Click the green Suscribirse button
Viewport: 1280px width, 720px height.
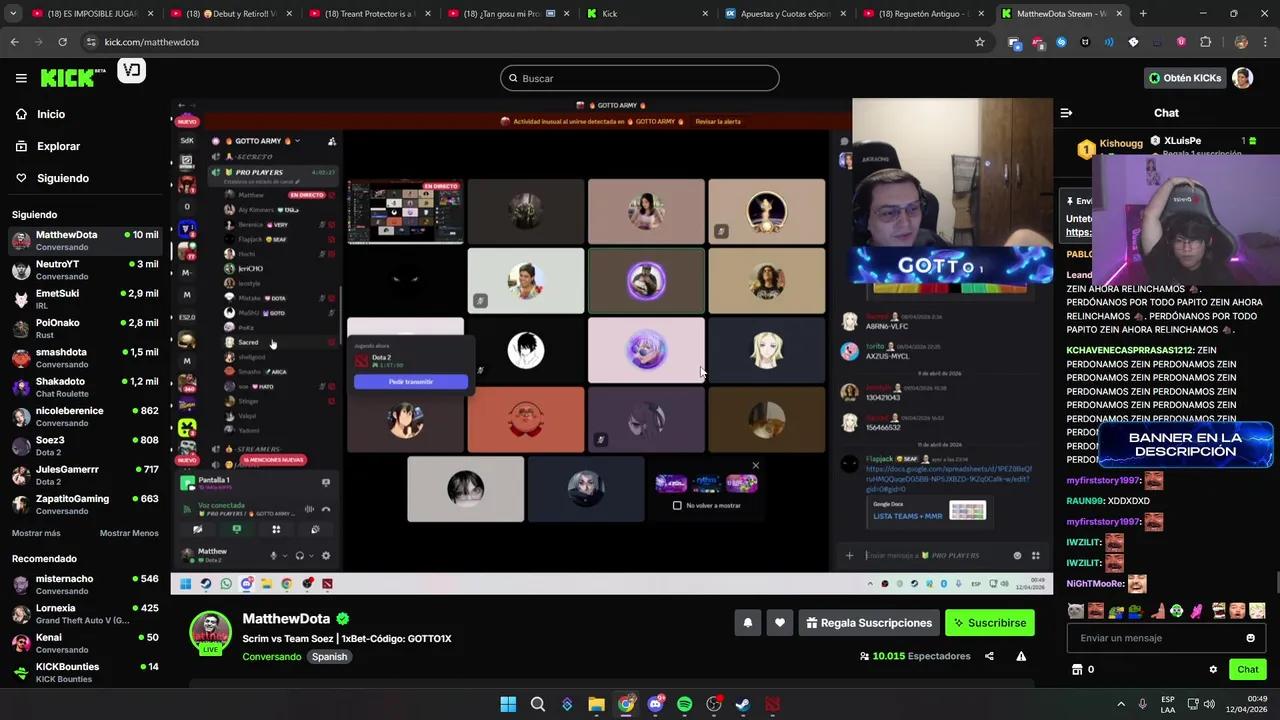click(x=989, y=622)
